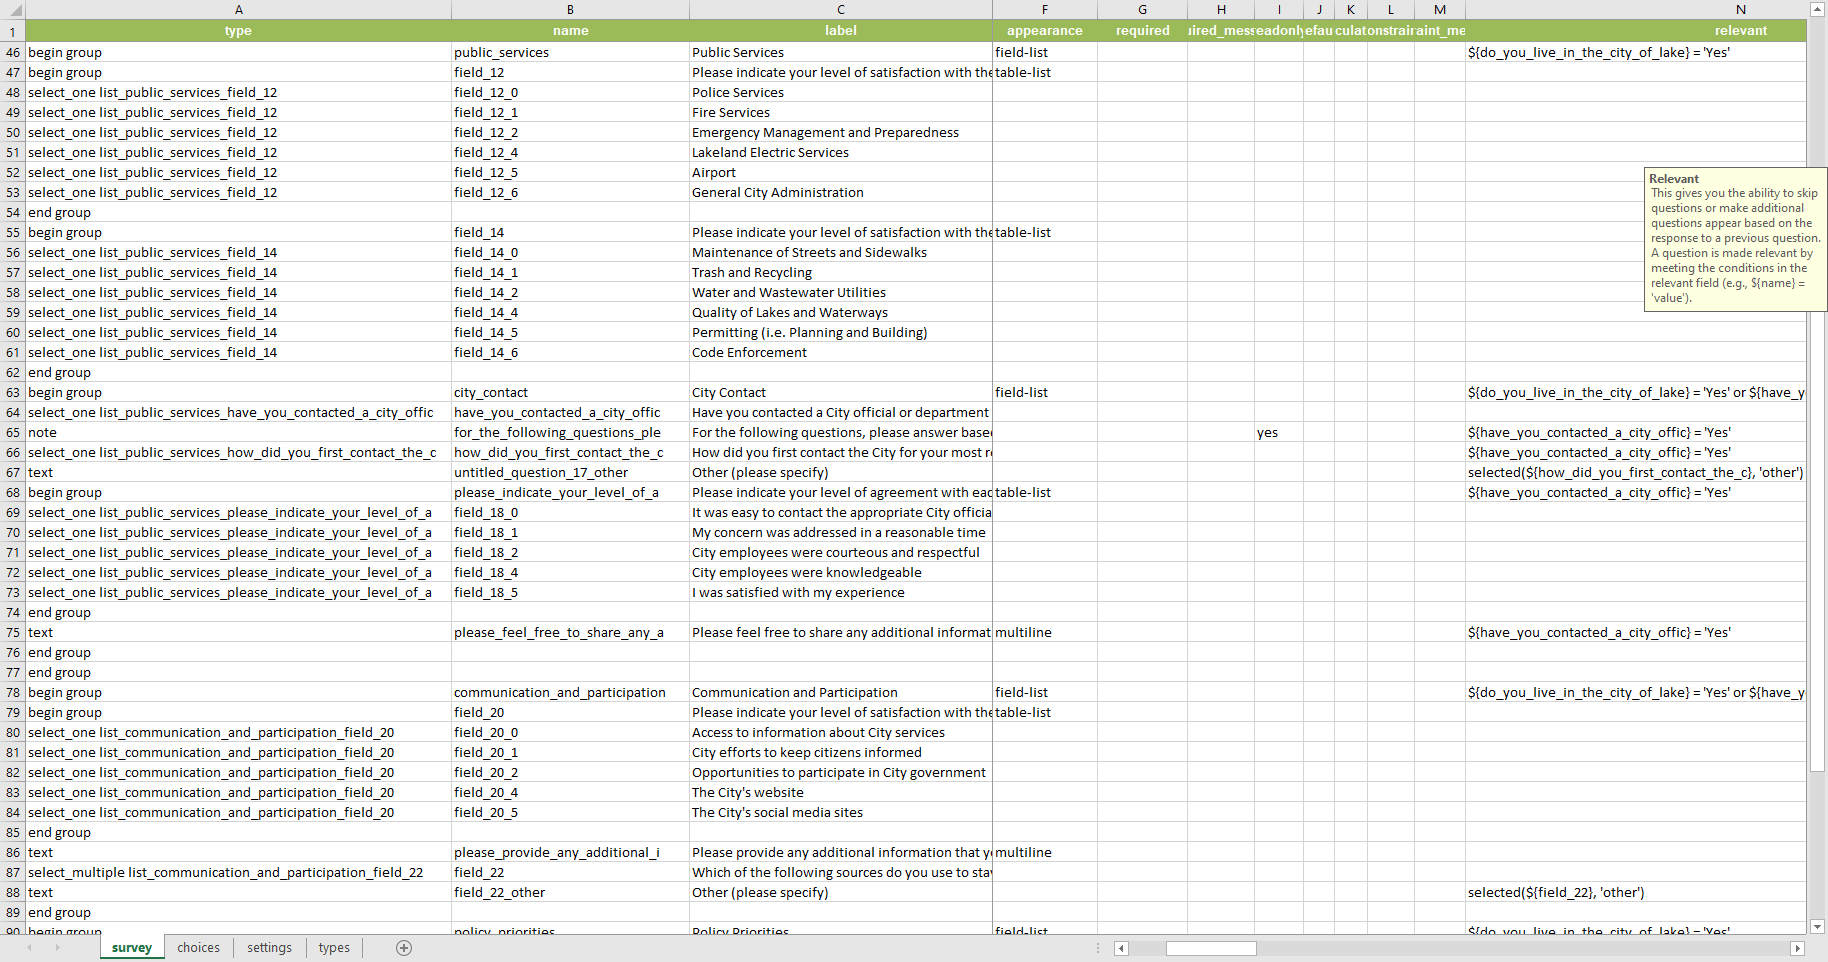Switch to the types sheet tab

(333, 947)
